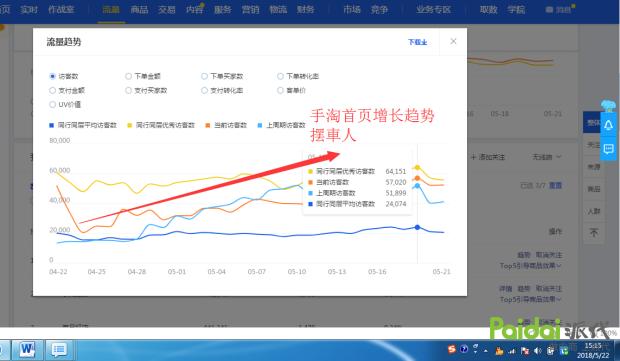Screen dimensions: 620x361
Task: Open the volume speaker tray icon
Action: [537, 351]
